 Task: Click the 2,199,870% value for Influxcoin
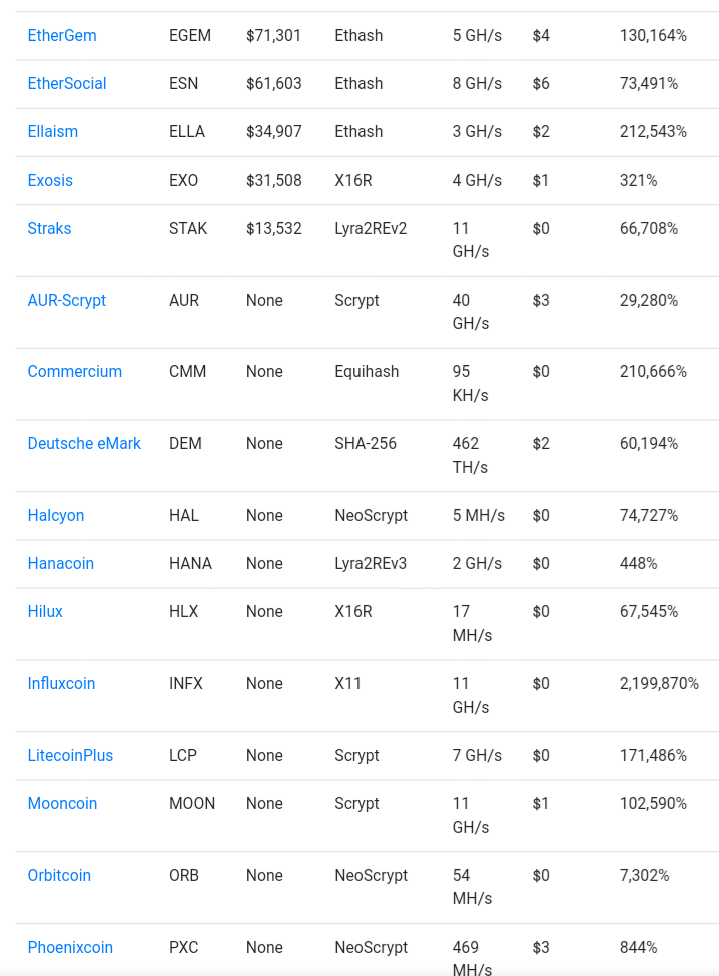tap(659, 683)
